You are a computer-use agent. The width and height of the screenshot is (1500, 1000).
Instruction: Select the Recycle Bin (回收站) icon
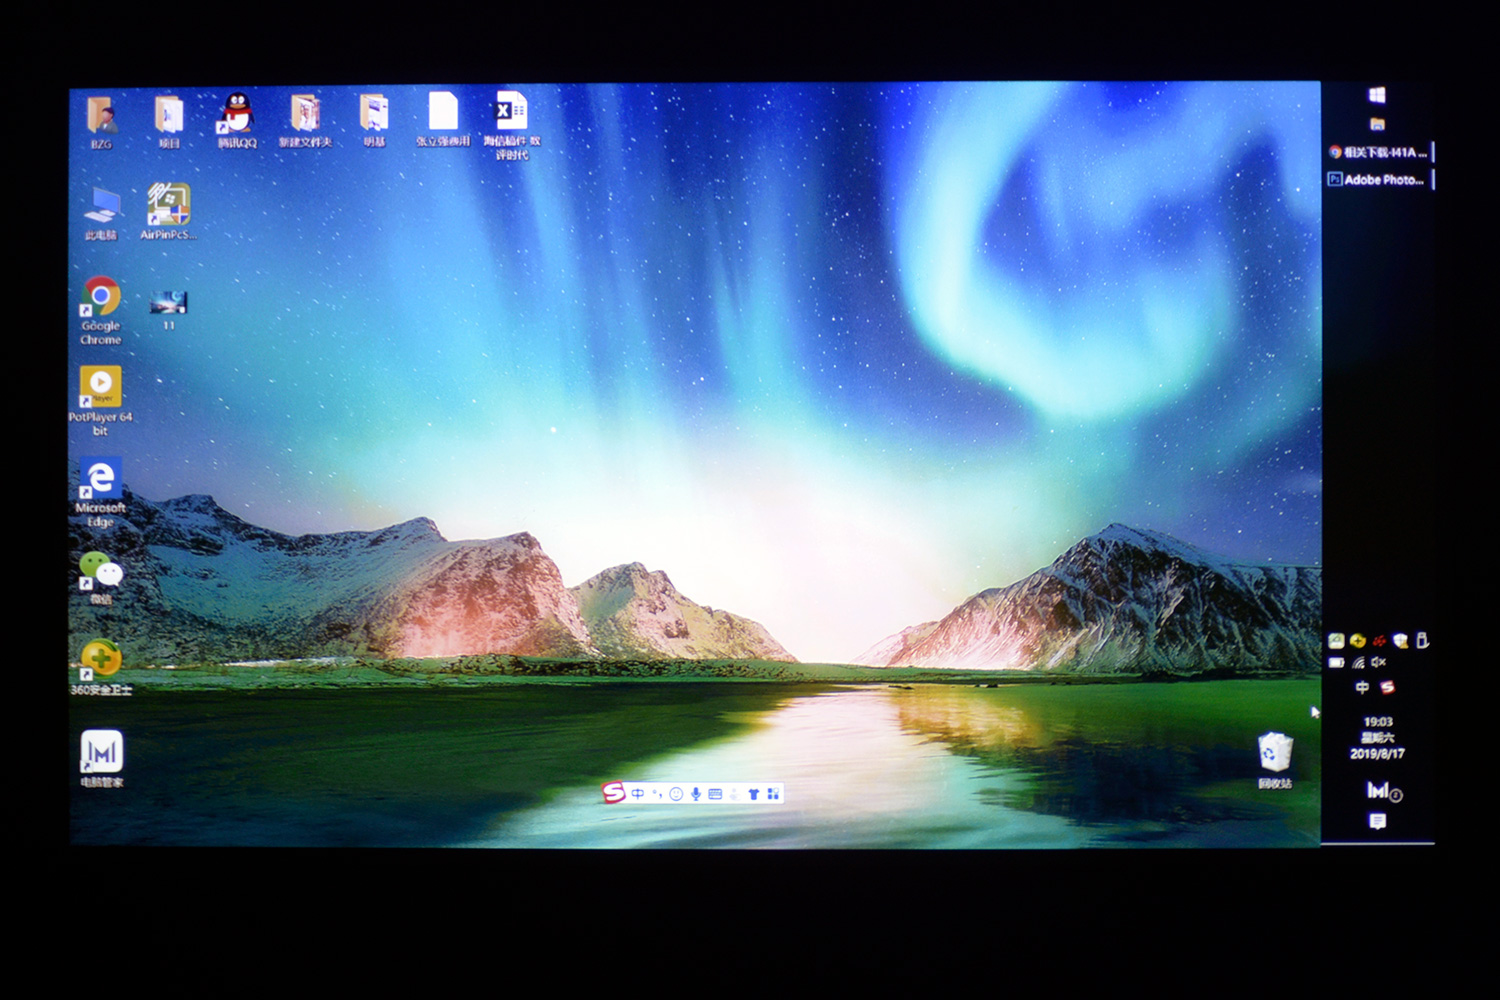pos(1275,753)
